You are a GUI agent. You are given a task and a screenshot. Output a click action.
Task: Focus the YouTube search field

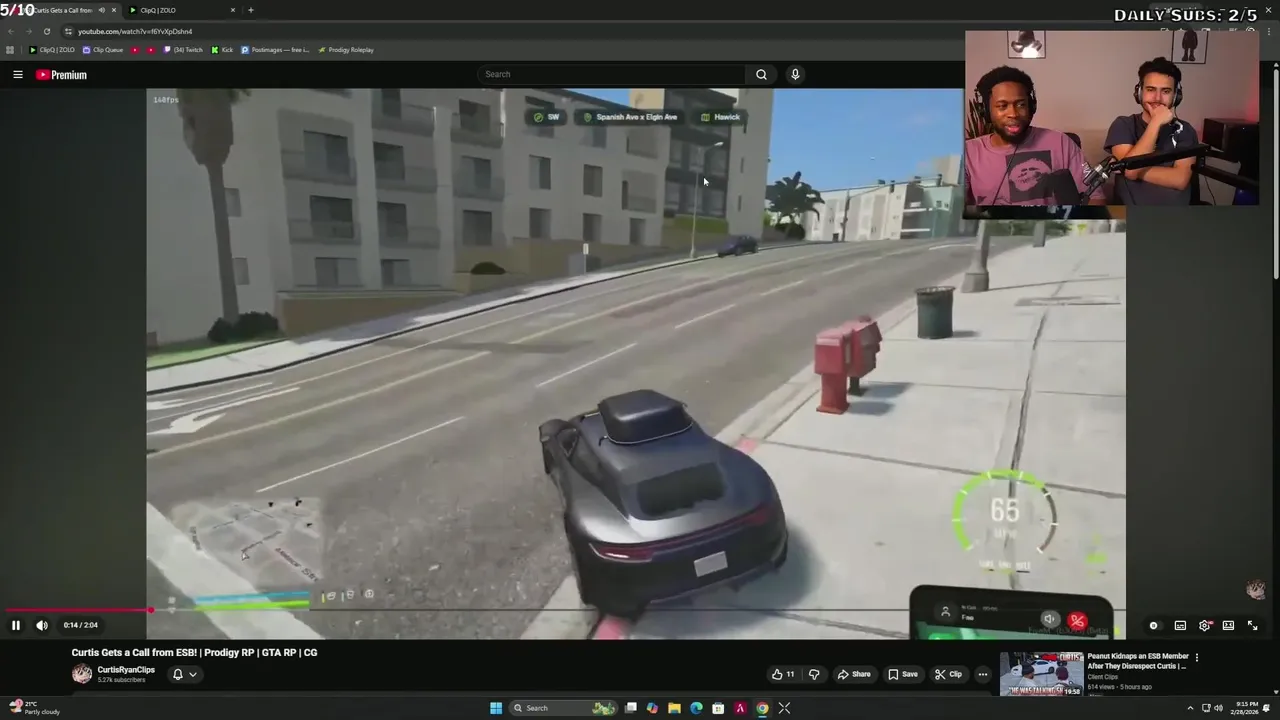(x=612, y=74)
